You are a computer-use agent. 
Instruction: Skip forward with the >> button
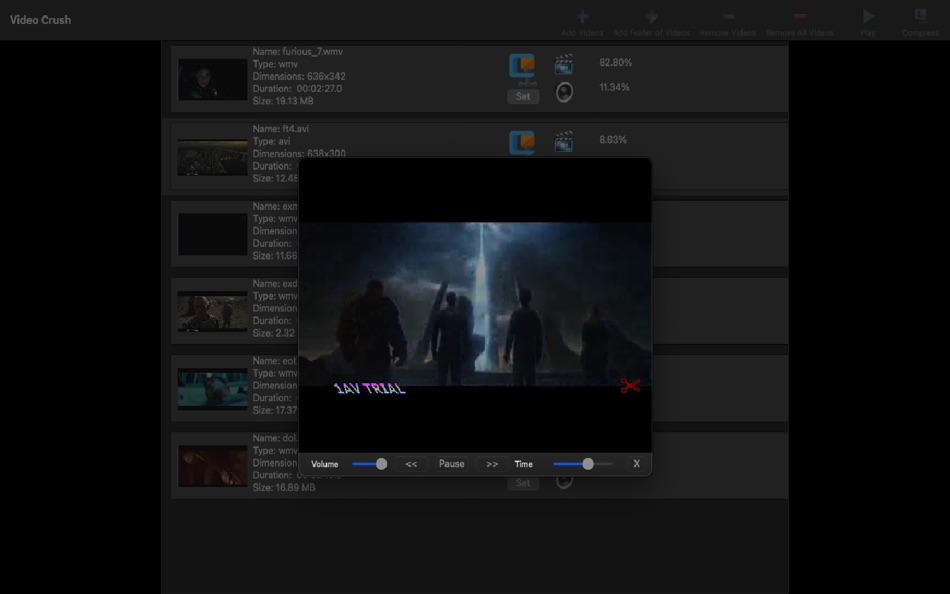492,464
